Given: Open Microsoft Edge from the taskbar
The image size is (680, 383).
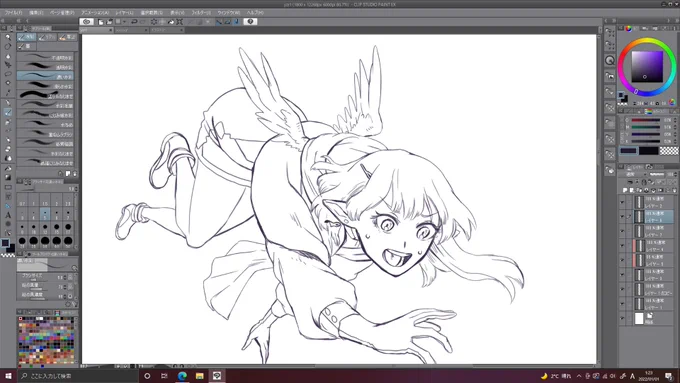Looking at the screenshot, I should [182, 376].
